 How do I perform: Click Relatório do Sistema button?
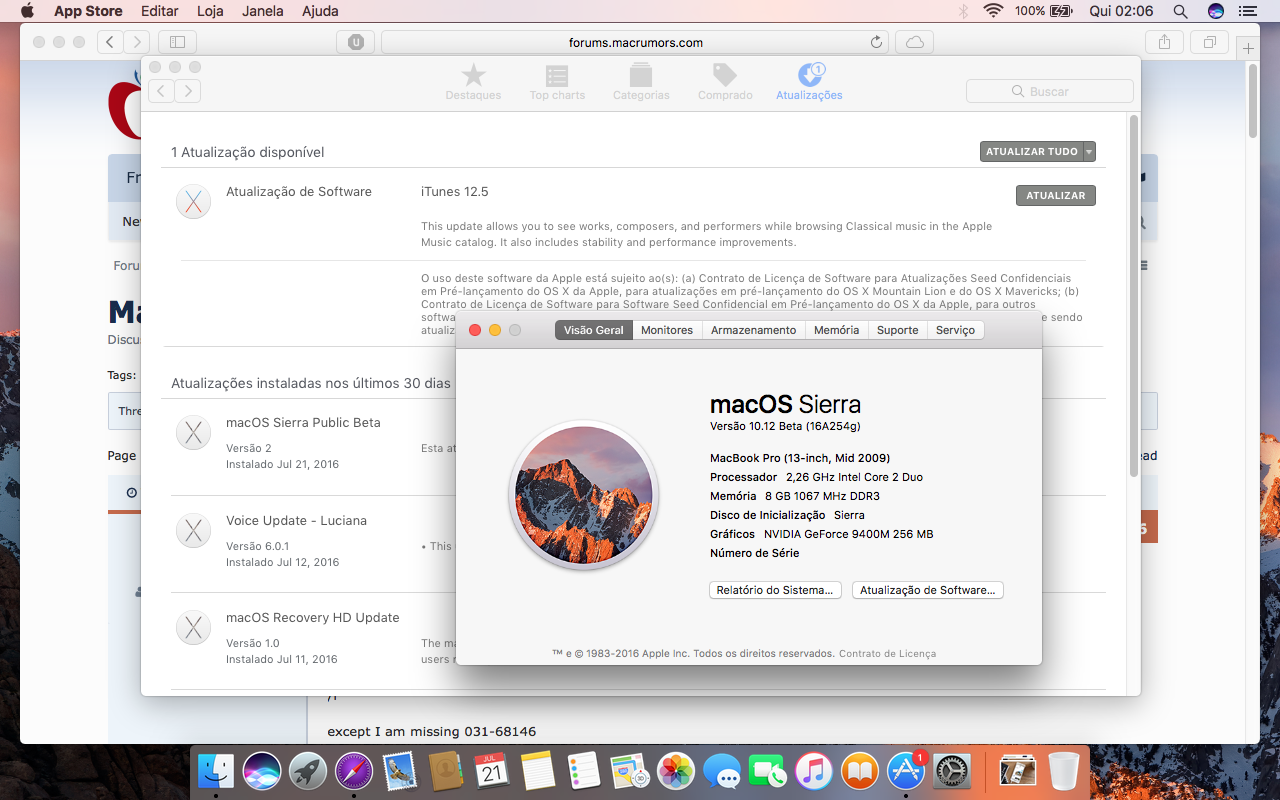776,590
